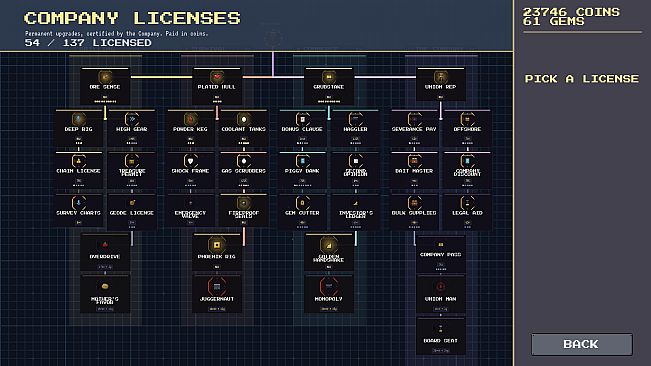This screenshot has height=366, width=651.
Task: Pick the Deep Rig license icon
Action: [78, 119]
